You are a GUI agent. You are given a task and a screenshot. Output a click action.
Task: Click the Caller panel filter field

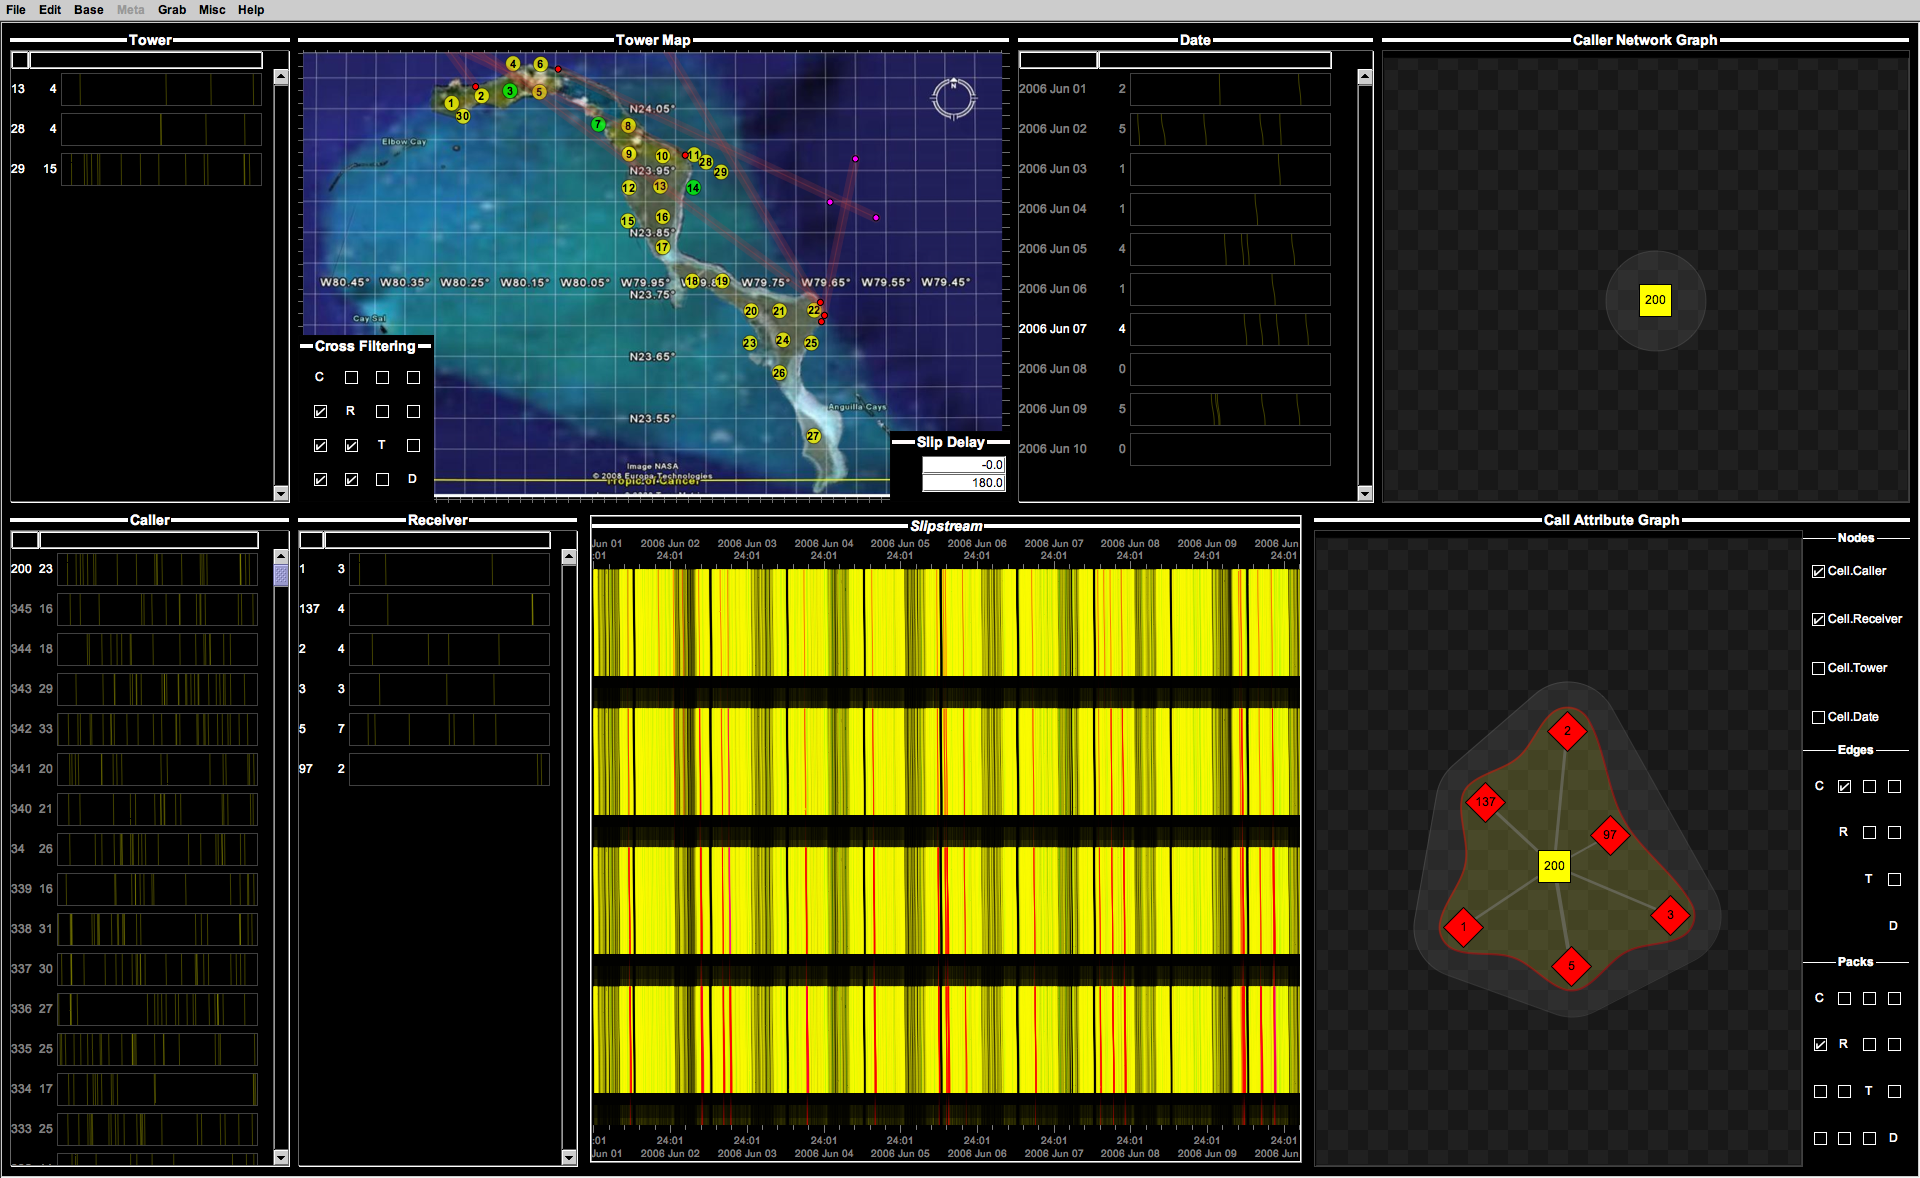click(x=148, y=541)
